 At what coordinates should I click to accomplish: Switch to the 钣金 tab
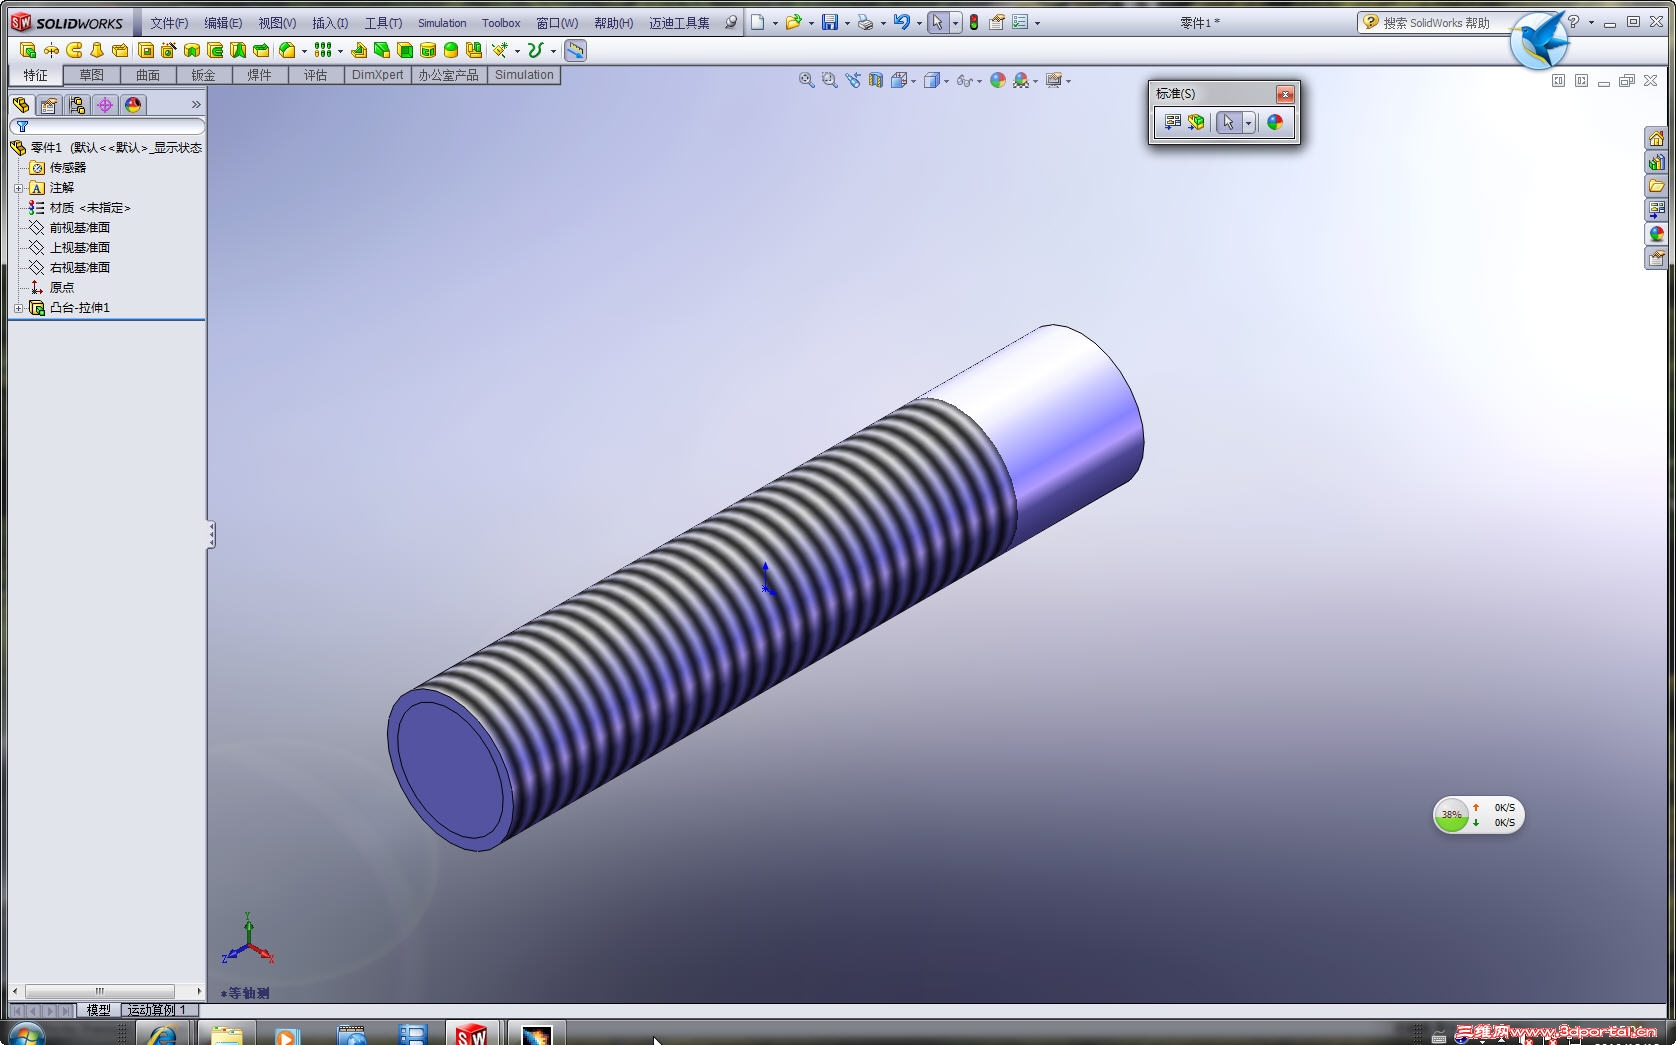204,75
